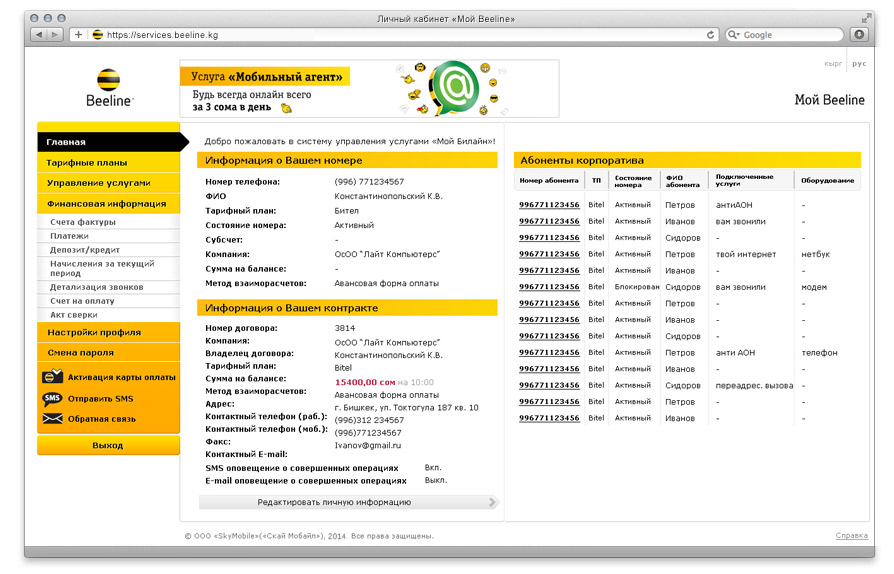Click the phone number (996) 771234567
This screenshot has height=574, width=894.
pos(369,182)
